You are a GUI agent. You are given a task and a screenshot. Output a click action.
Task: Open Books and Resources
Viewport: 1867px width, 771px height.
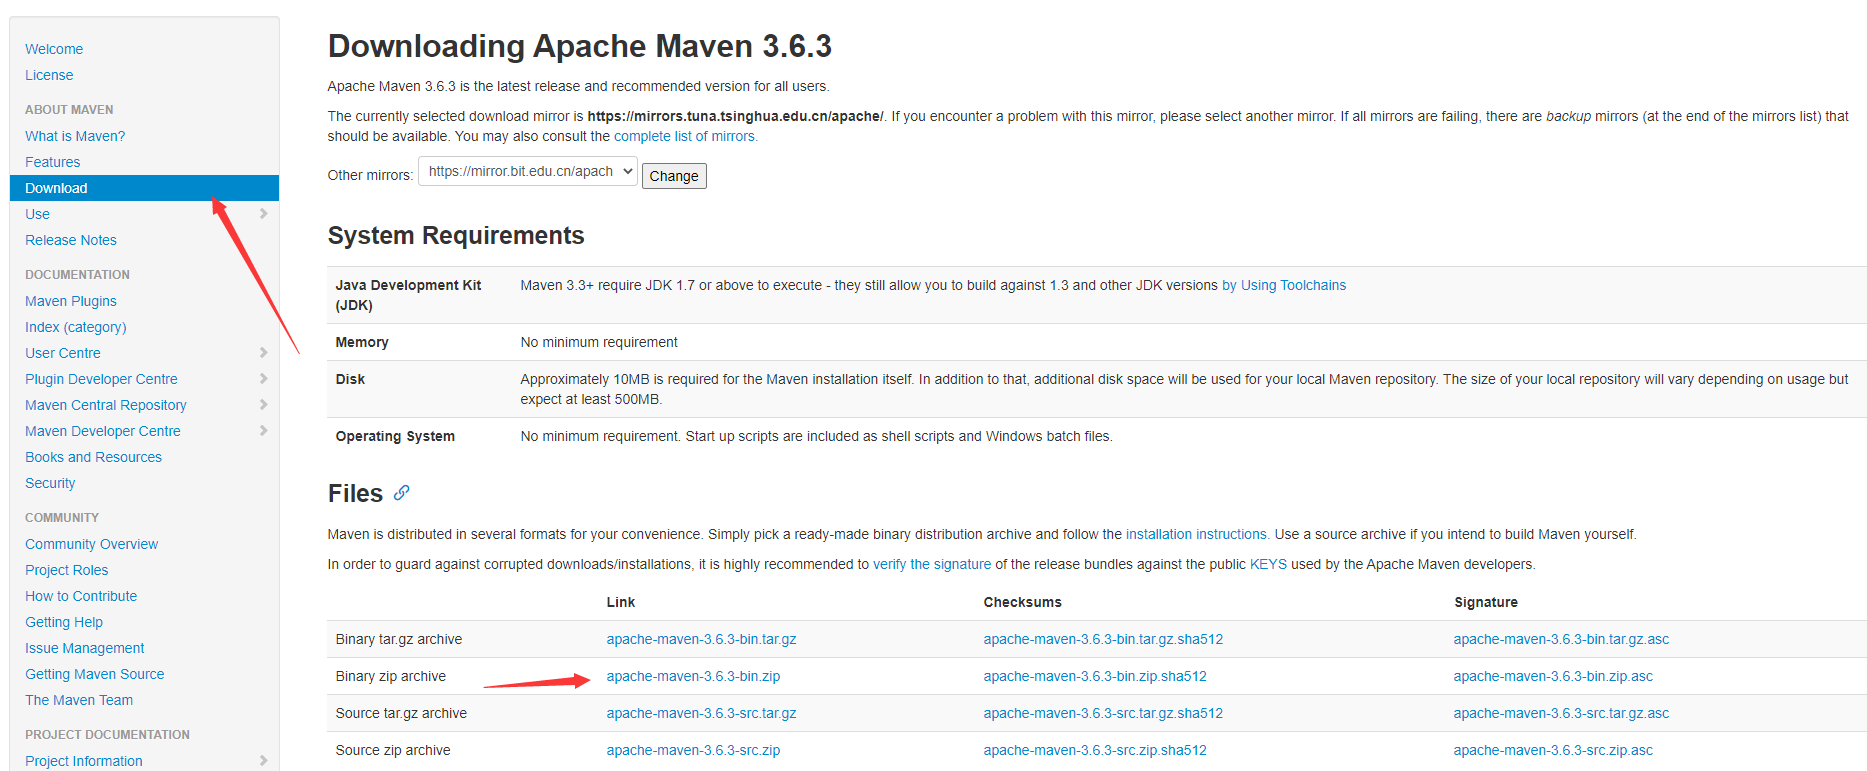coord(93,457)
